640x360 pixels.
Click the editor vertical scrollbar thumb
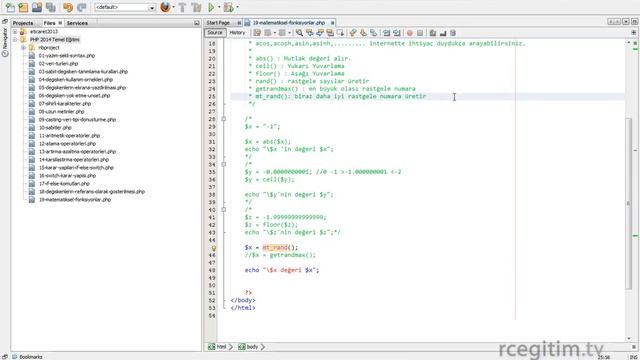pos(629,203)
